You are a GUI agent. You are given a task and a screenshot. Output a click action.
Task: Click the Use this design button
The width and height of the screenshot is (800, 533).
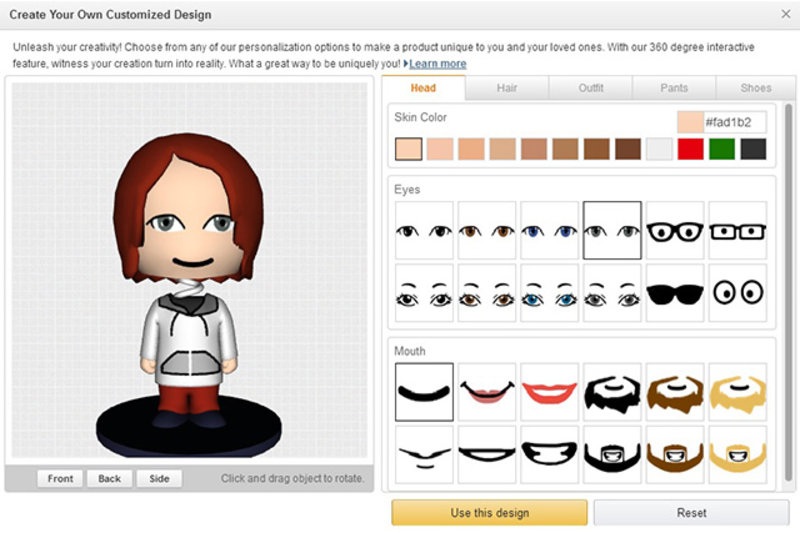[x=489, y=513]
